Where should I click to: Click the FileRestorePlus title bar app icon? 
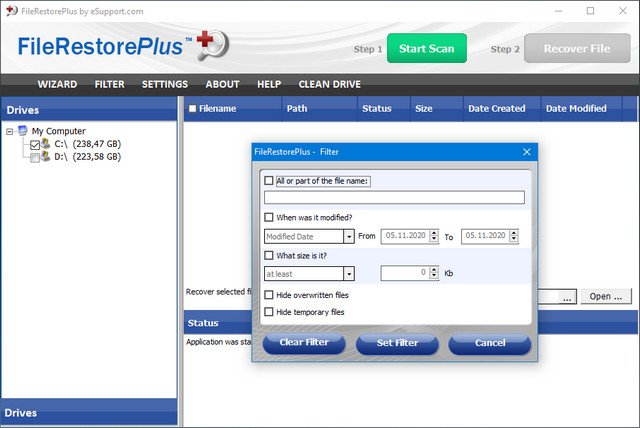11,11
